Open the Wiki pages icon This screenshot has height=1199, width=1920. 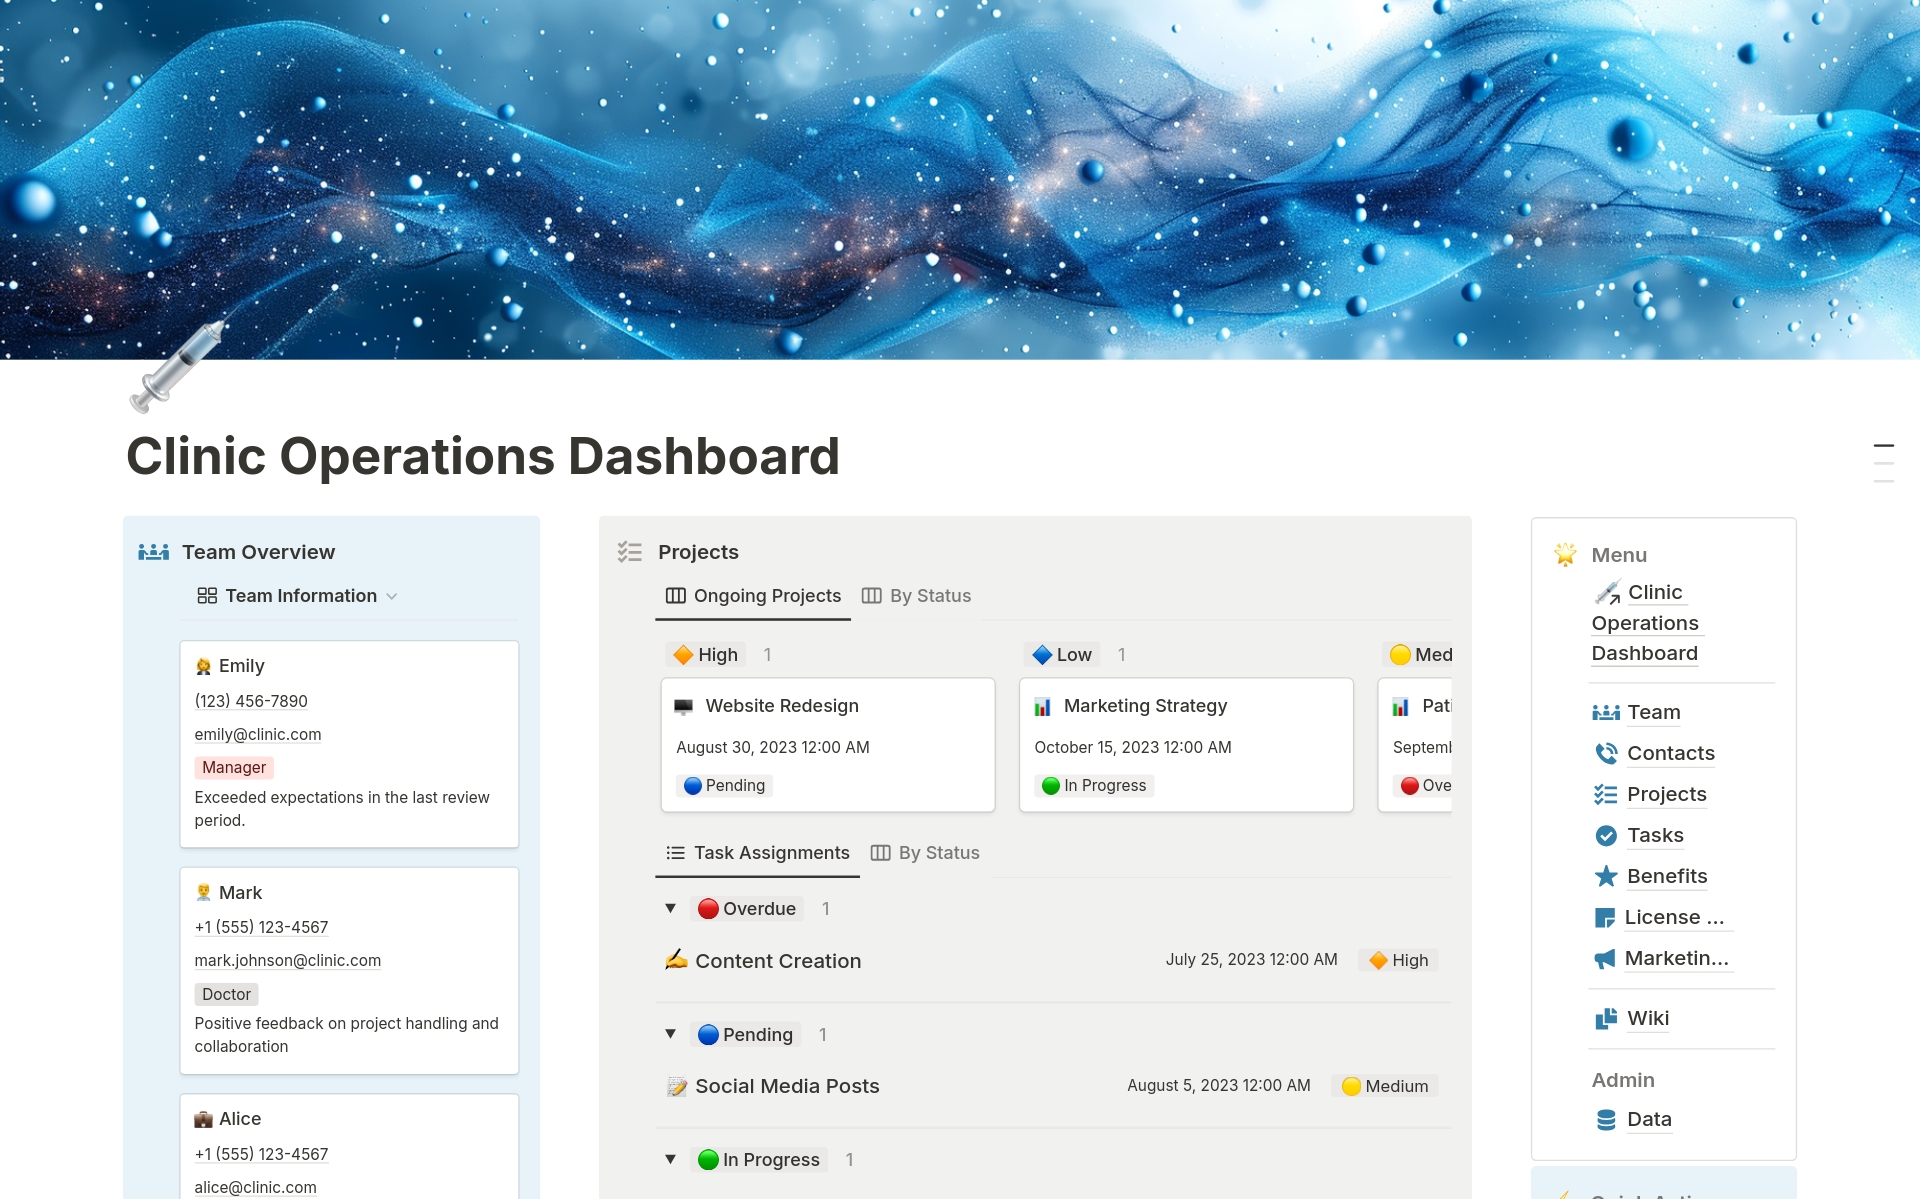[1606, 1018]
